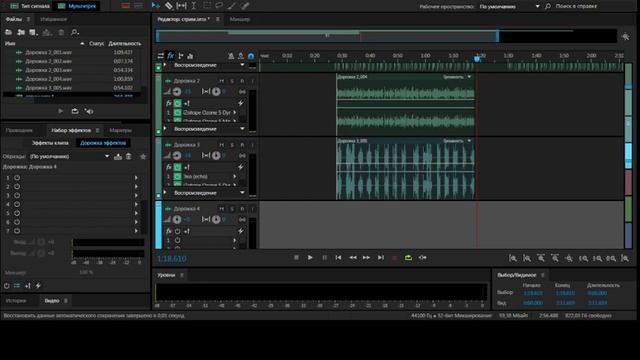640x360 pixels.
Task: Select the Razor tool
Action: (169, 6)
